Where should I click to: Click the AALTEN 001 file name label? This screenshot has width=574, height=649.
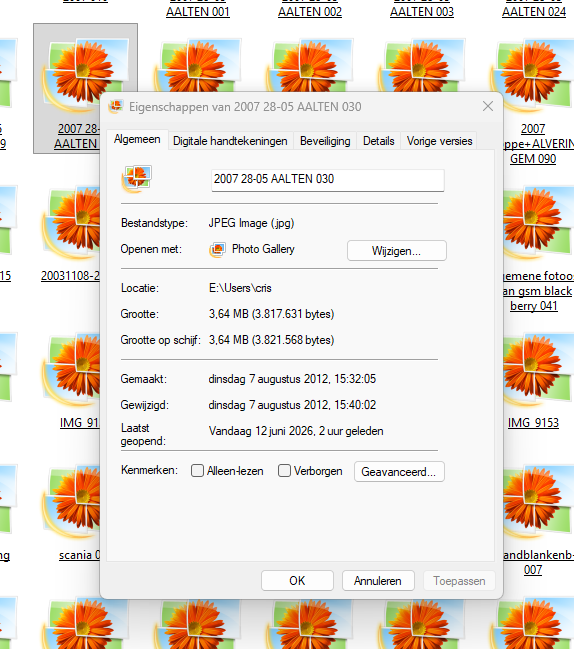[198, 12]
